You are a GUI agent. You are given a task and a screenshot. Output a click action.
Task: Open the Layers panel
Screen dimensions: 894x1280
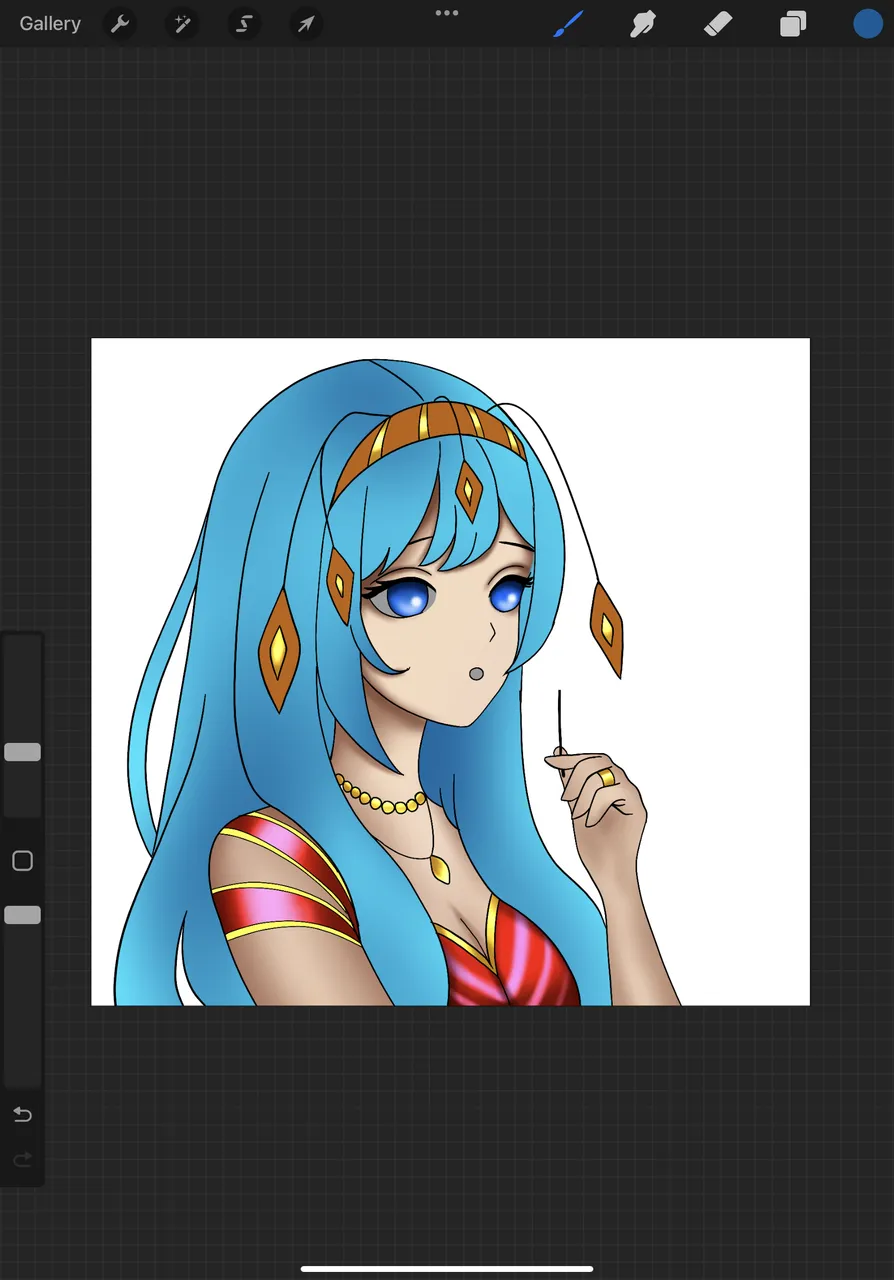point(793,24)
